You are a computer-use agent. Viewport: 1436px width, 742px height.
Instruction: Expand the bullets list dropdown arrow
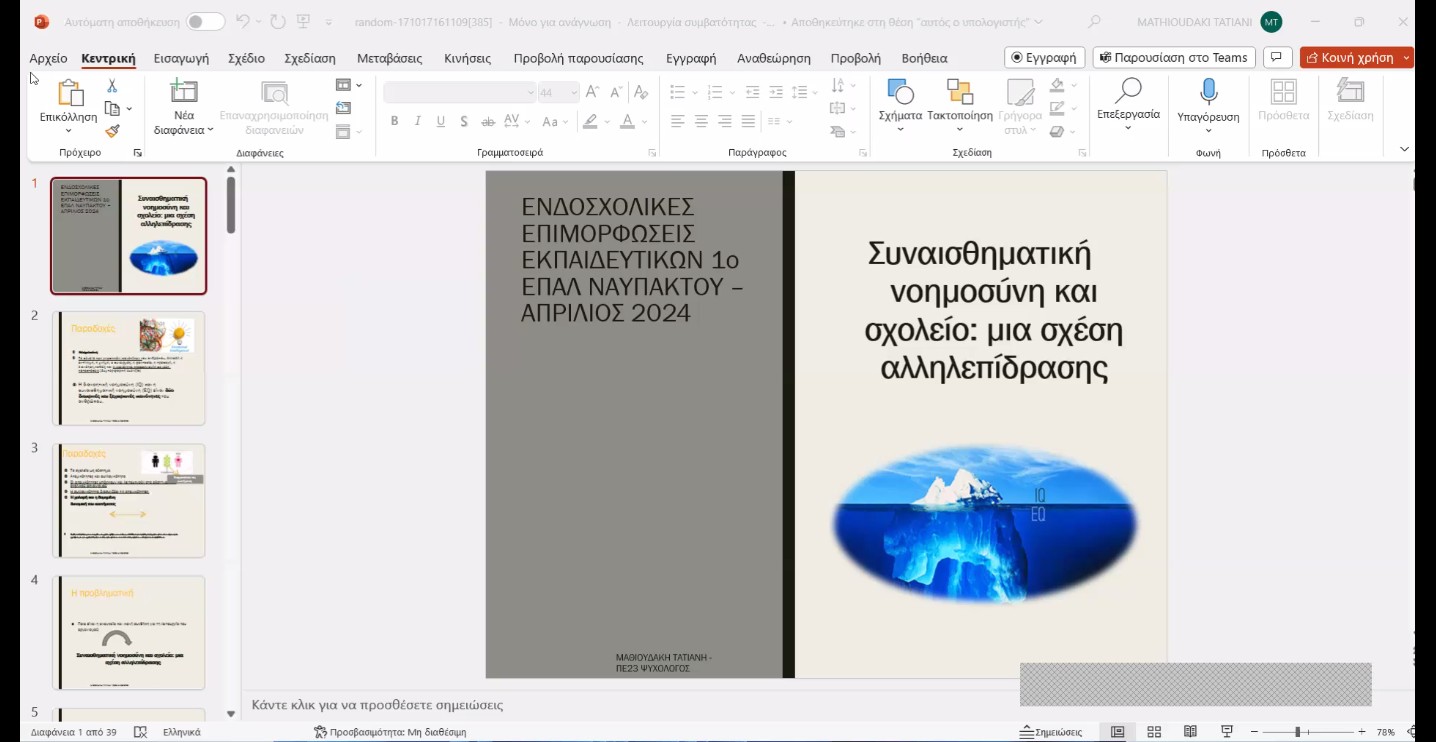click(x=694, y=93)
